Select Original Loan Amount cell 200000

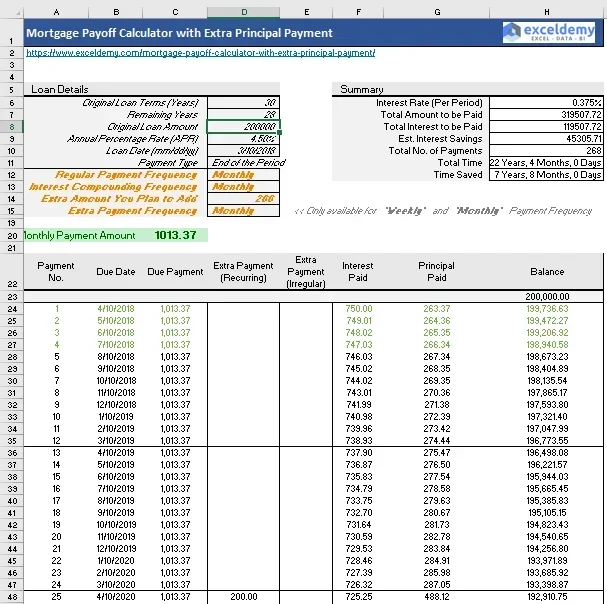(x=243, y=127)
